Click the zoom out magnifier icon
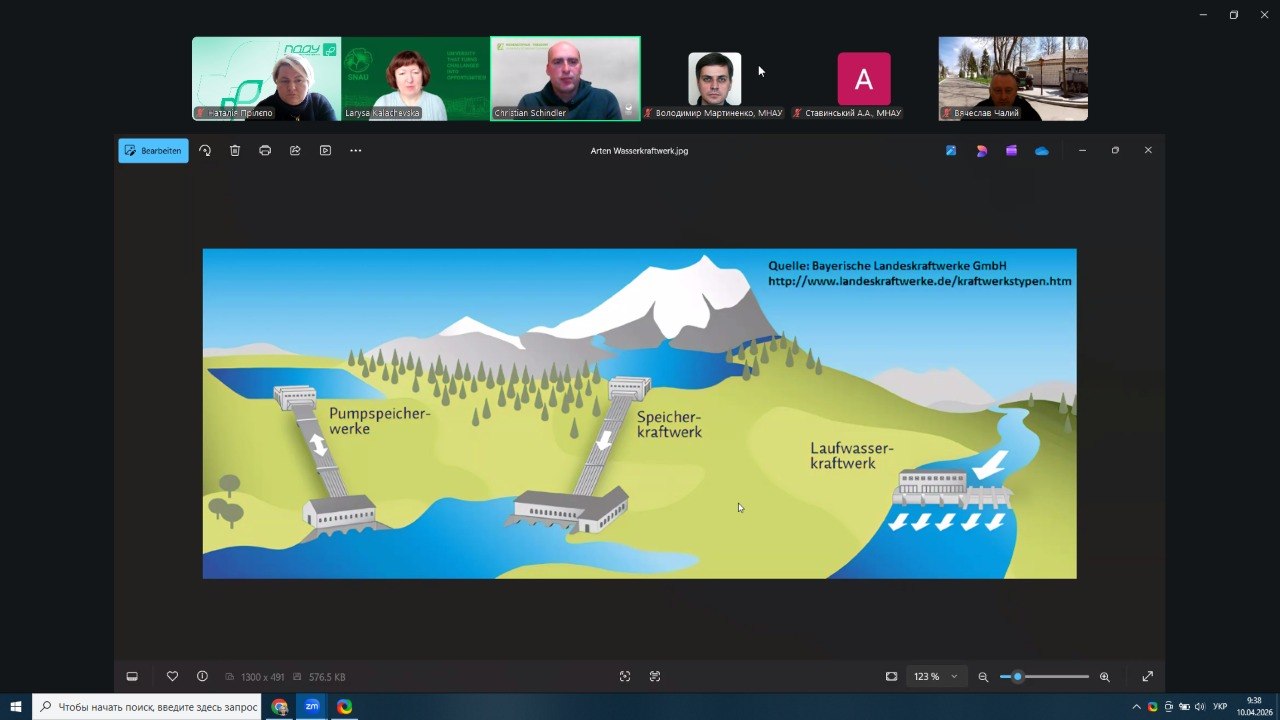 pos(983,677)
